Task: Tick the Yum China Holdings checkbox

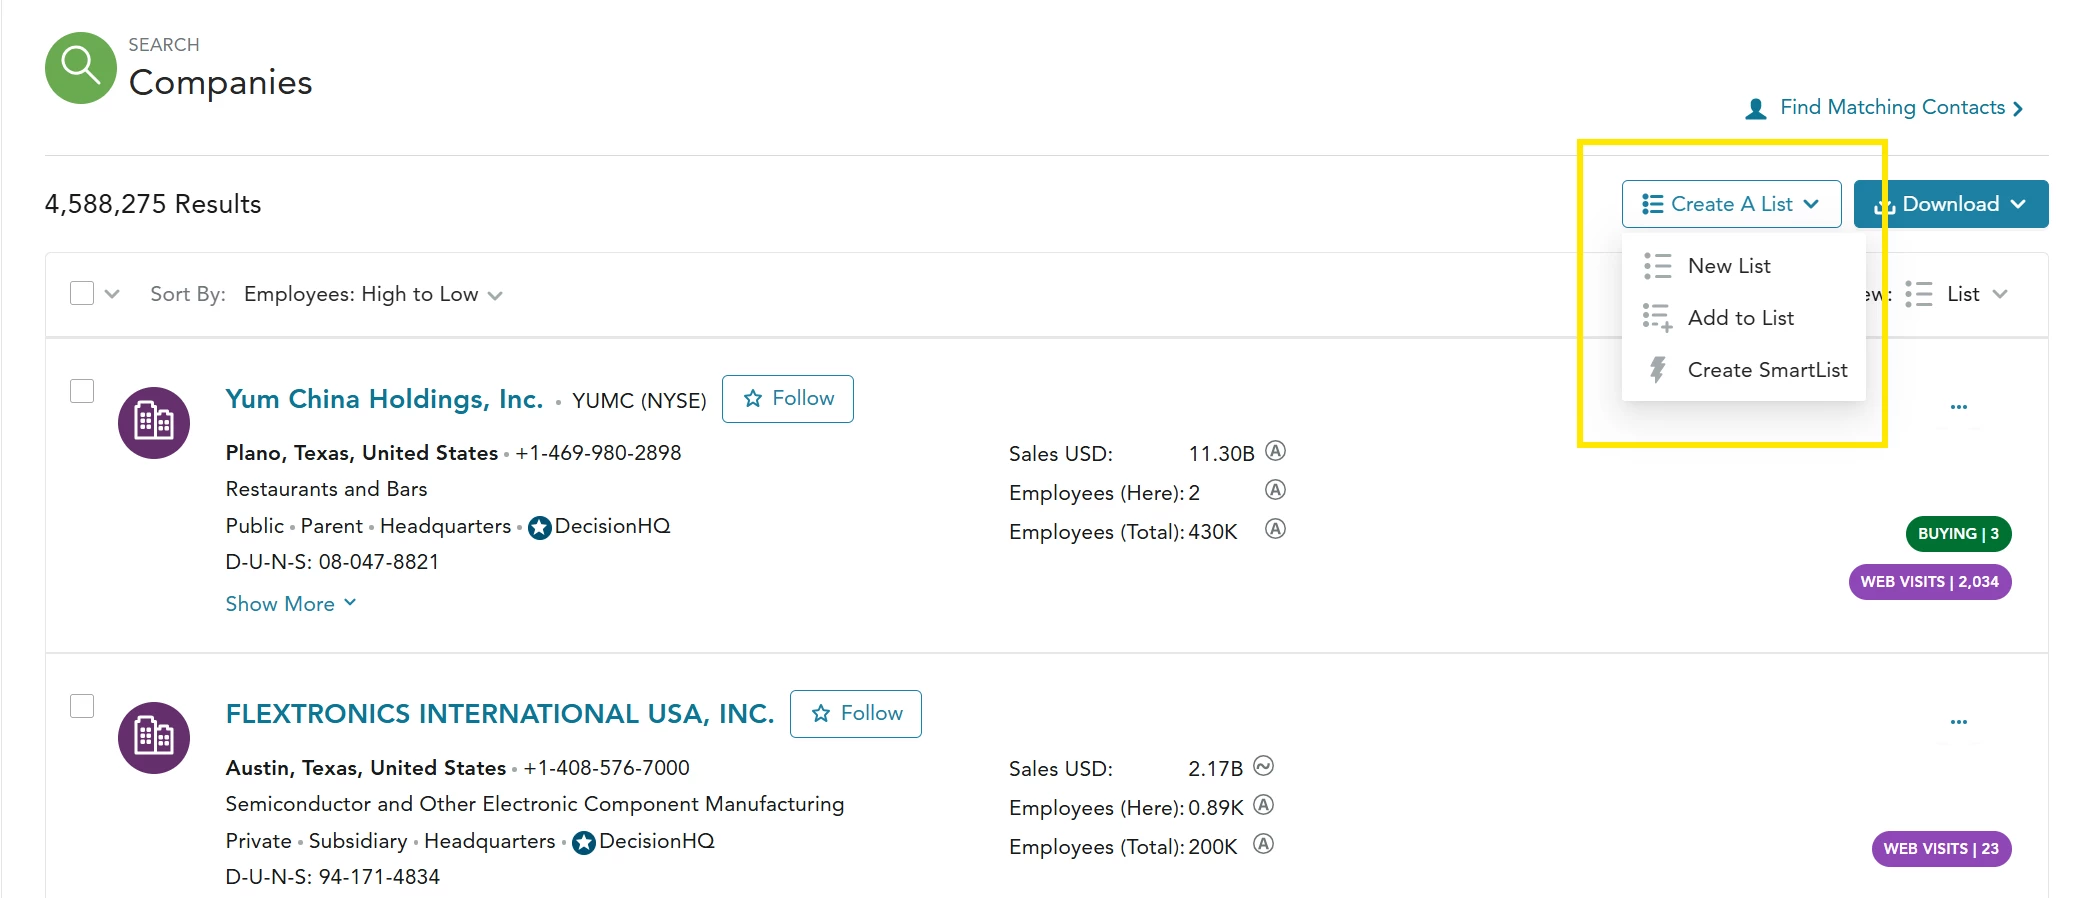Action: (82, 391)
